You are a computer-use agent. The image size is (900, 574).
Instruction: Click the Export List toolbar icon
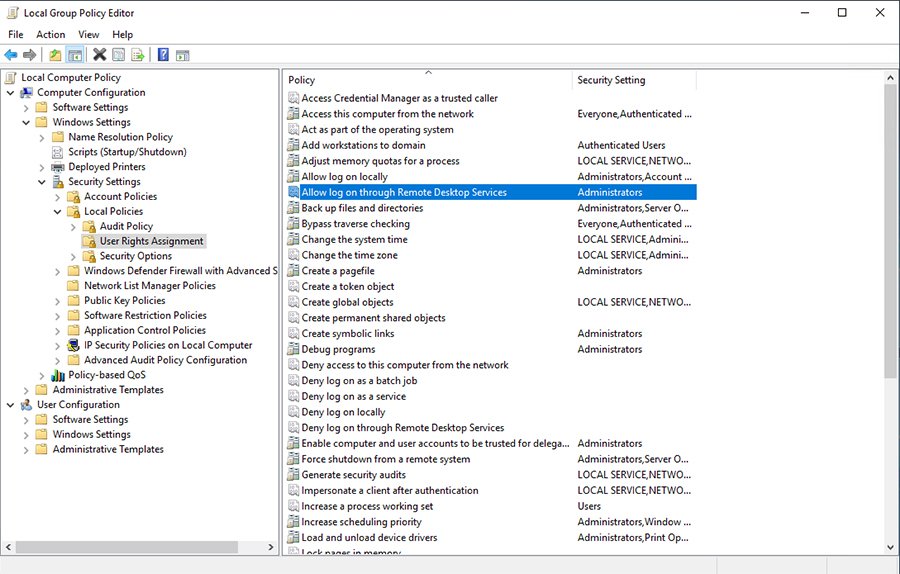(137, 55)
